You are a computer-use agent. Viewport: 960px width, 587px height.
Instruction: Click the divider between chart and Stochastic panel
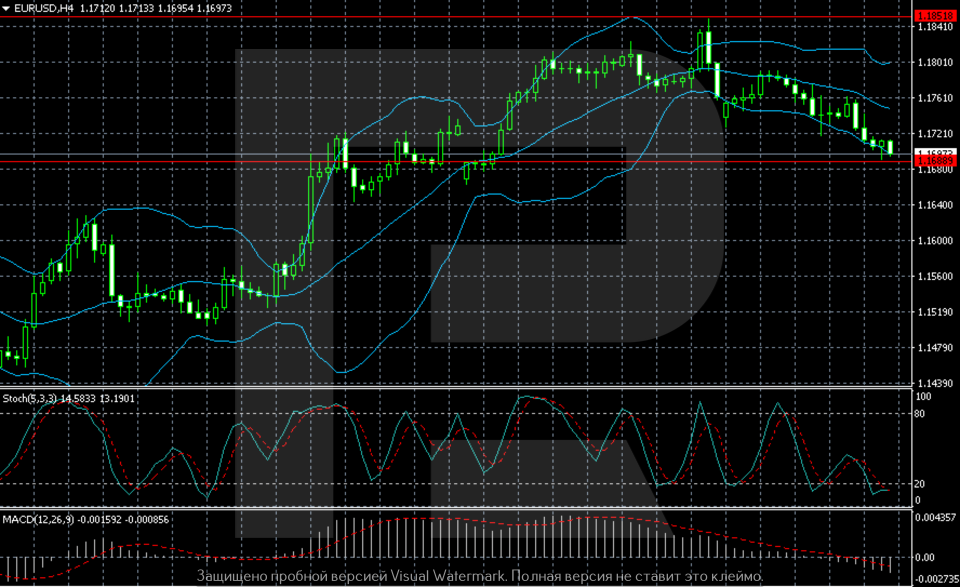tap(450, 388)
